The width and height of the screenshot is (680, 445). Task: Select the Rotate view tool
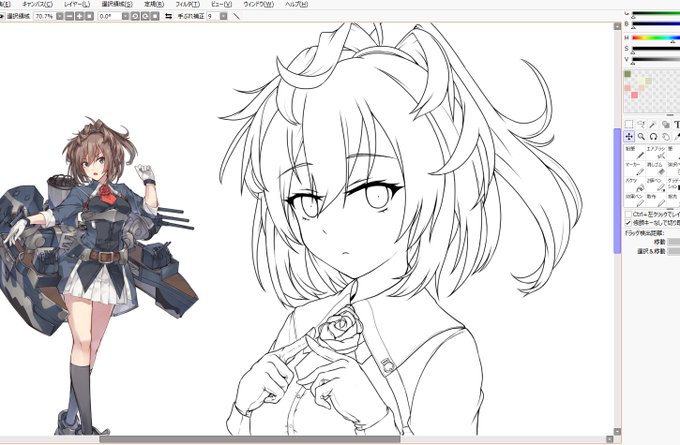coord(653,137)
